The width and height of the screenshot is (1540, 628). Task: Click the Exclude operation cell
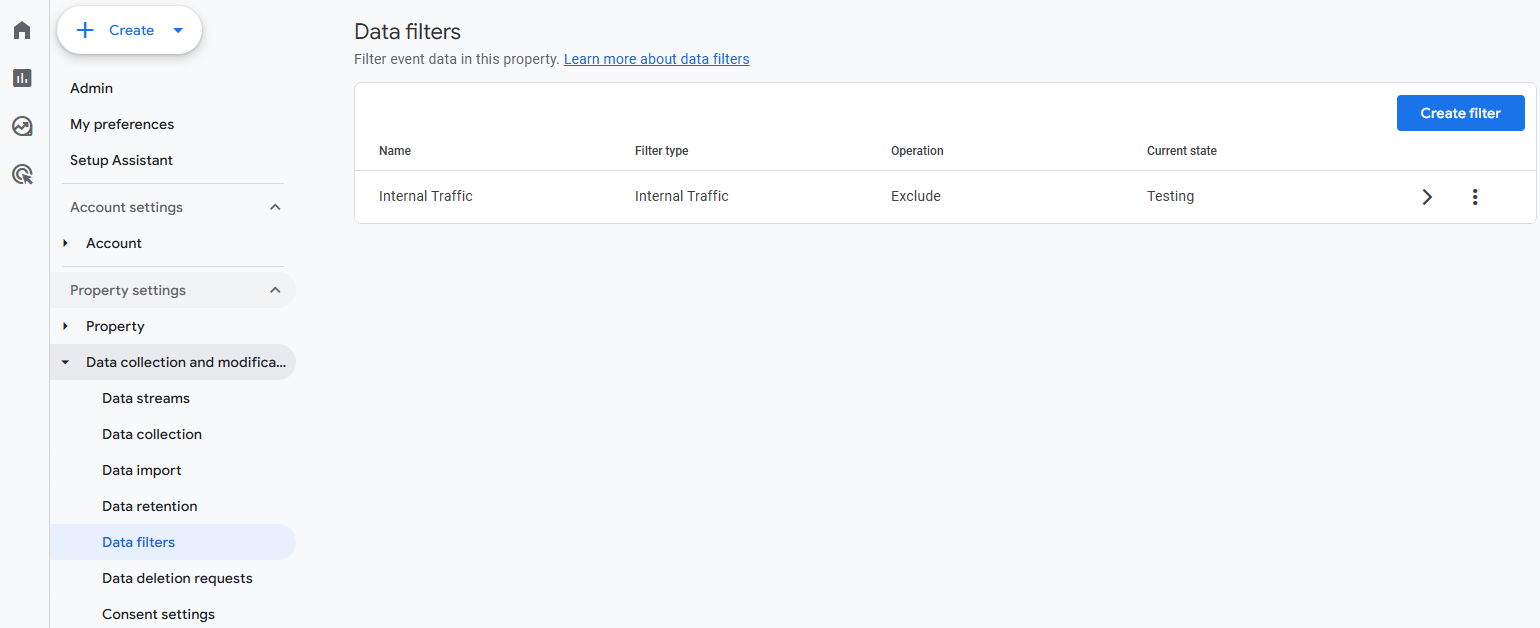pos(915,196)
